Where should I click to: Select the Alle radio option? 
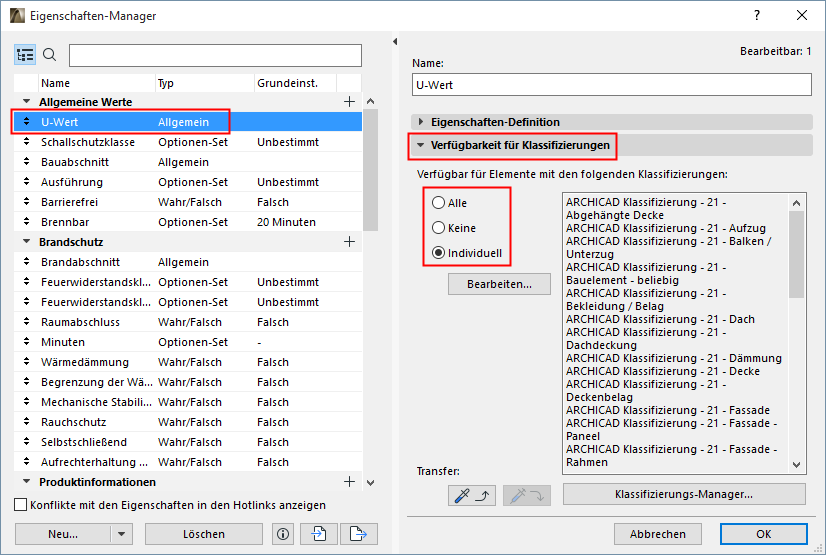click(438, 203)
